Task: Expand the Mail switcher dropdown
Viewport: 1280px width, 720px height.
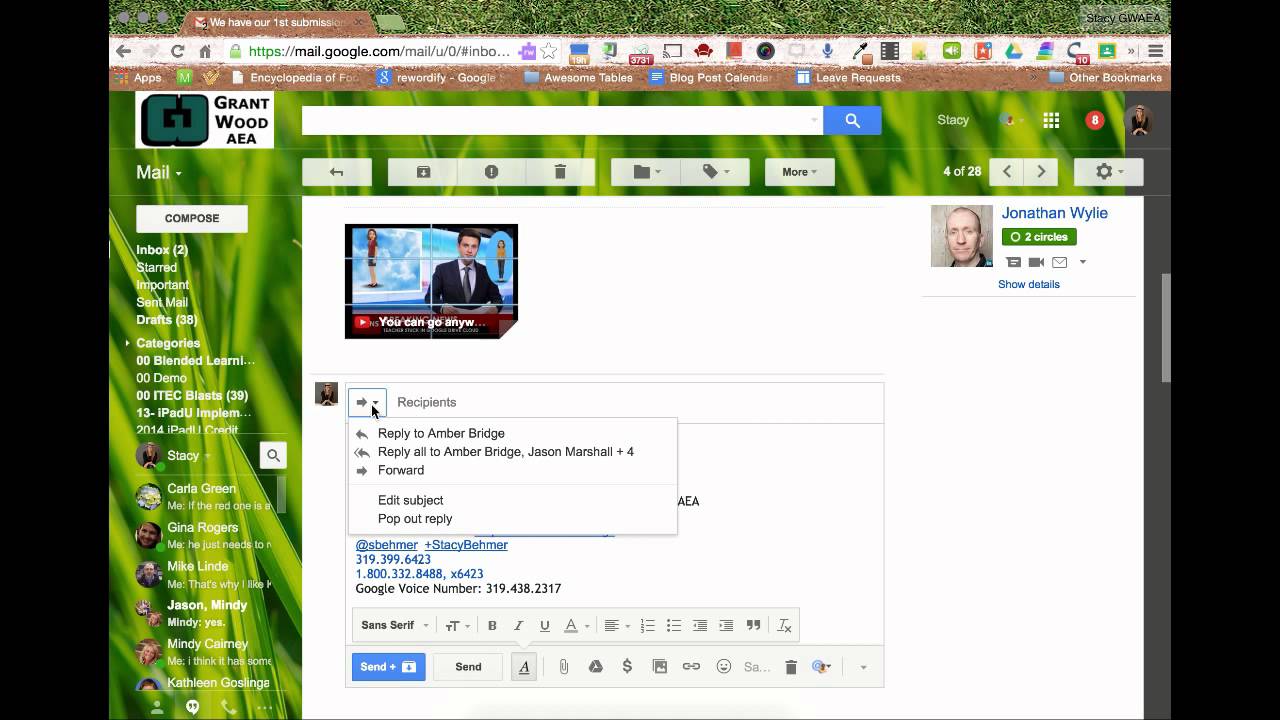Action: [x=159, y=173]
